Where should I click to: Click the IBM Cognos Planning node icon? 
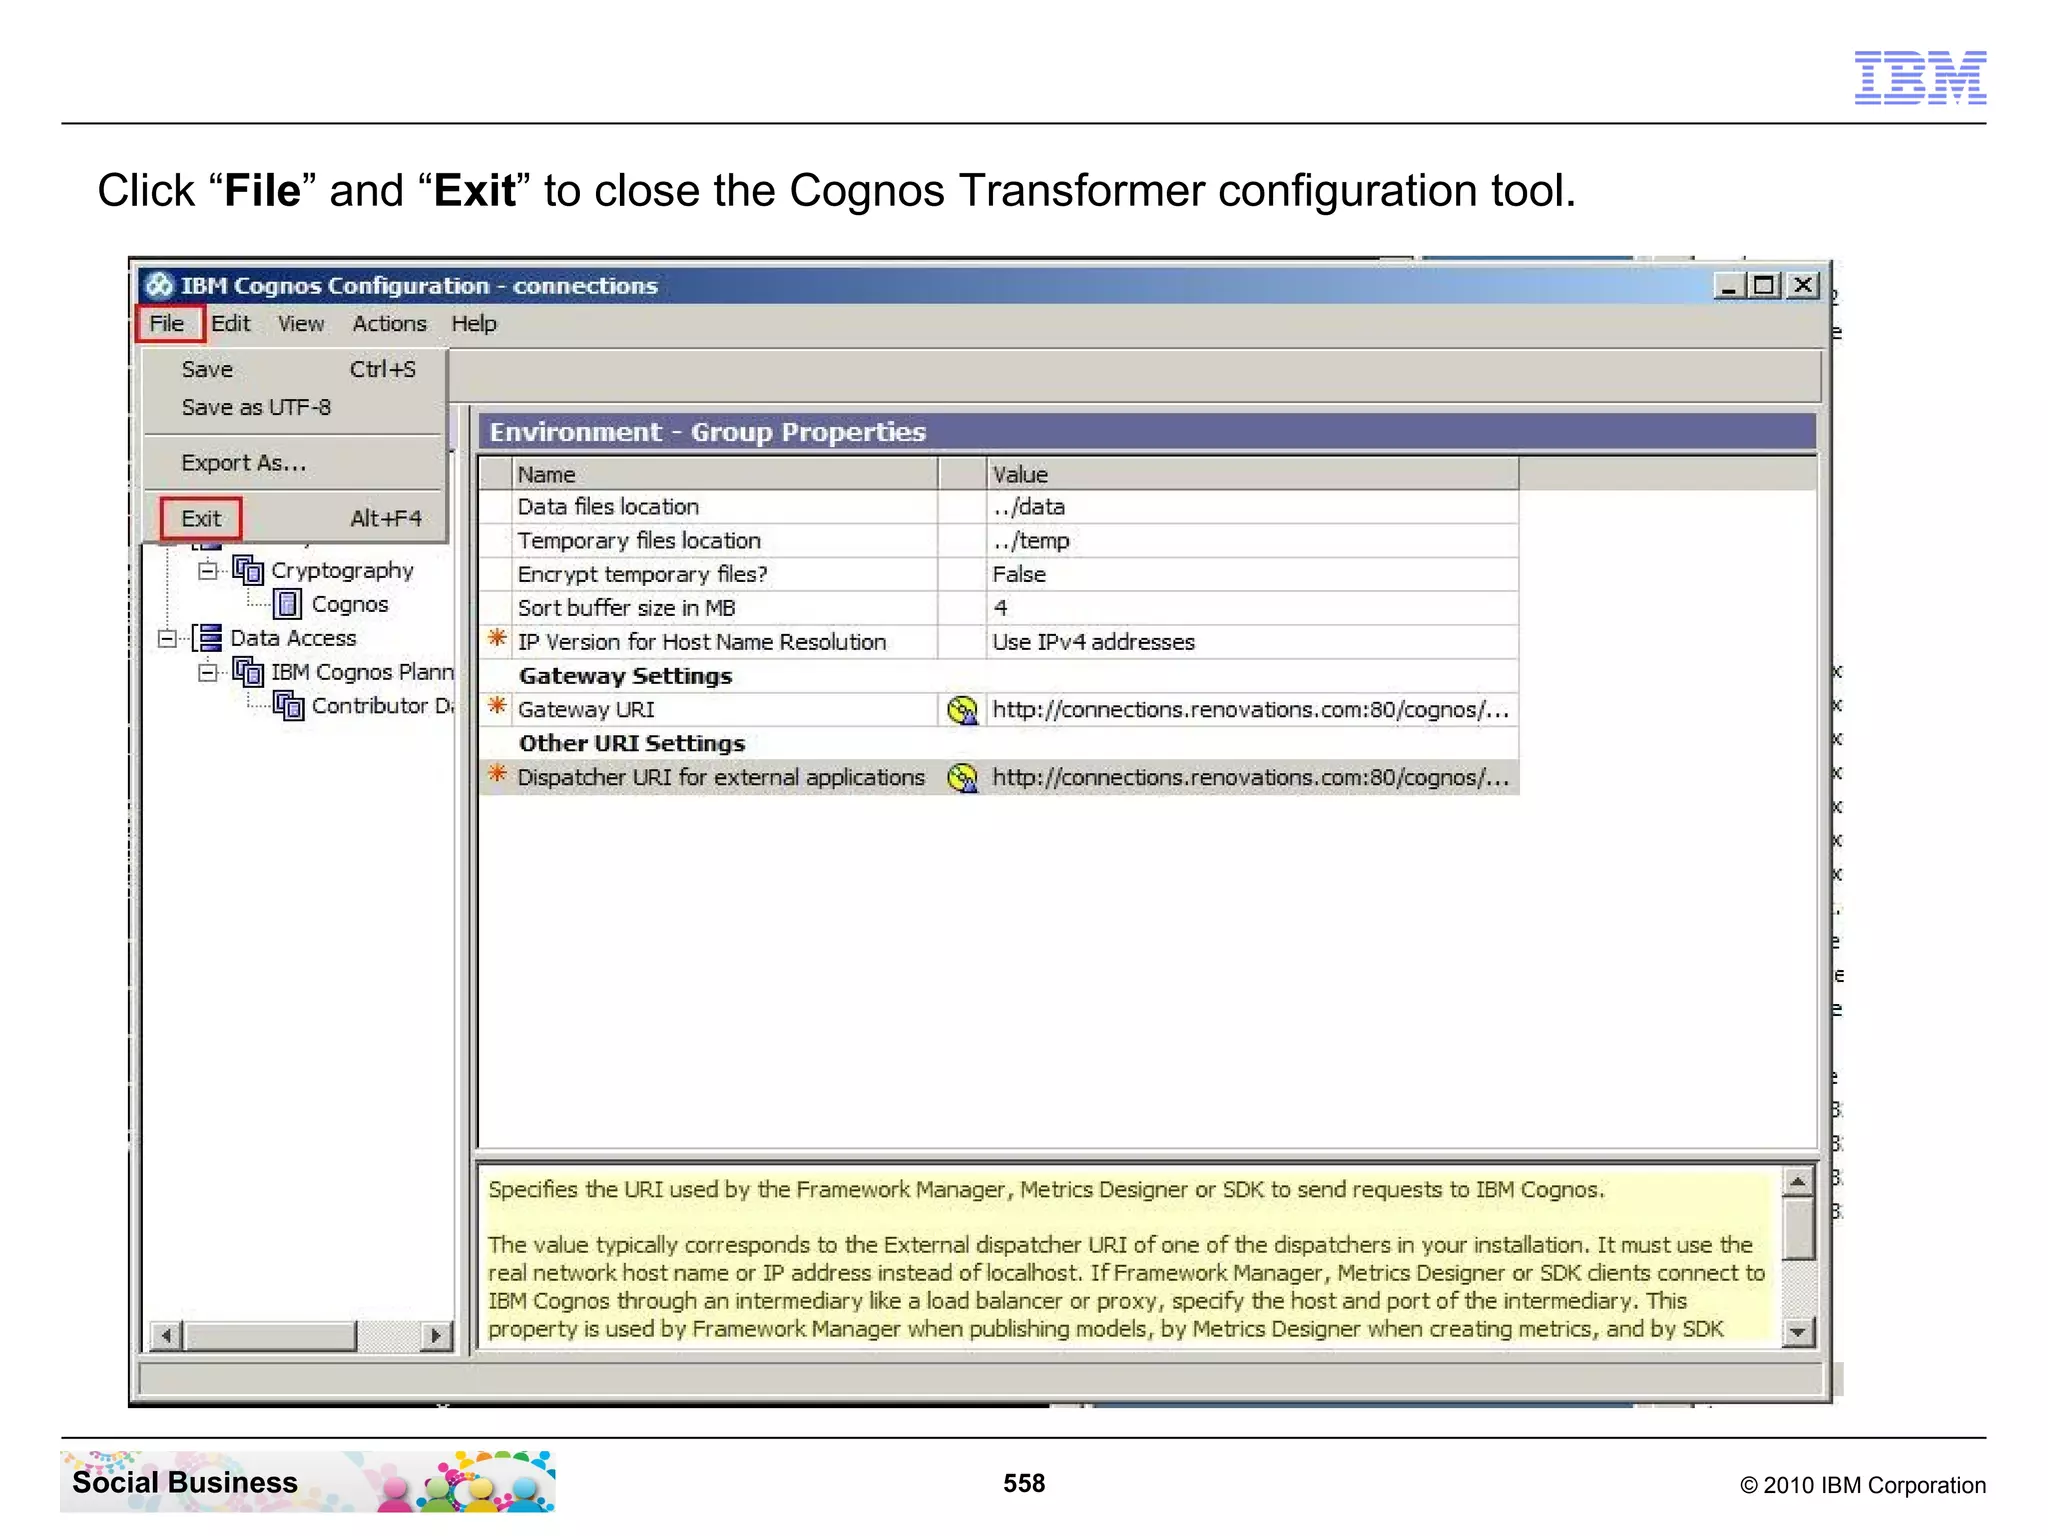(248, 672)
